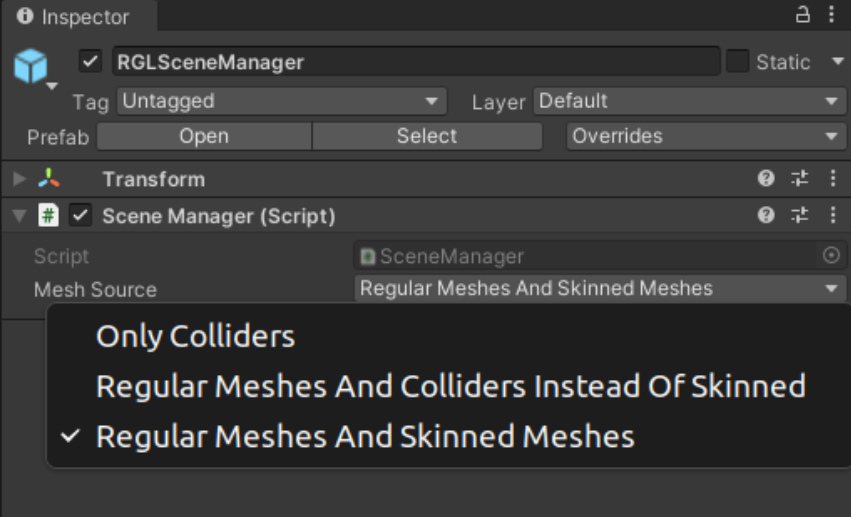Open Scene Manager more options menu
The height and width of the screenshot is (517, 851).
pyautogui.click(x=832, y=215)
